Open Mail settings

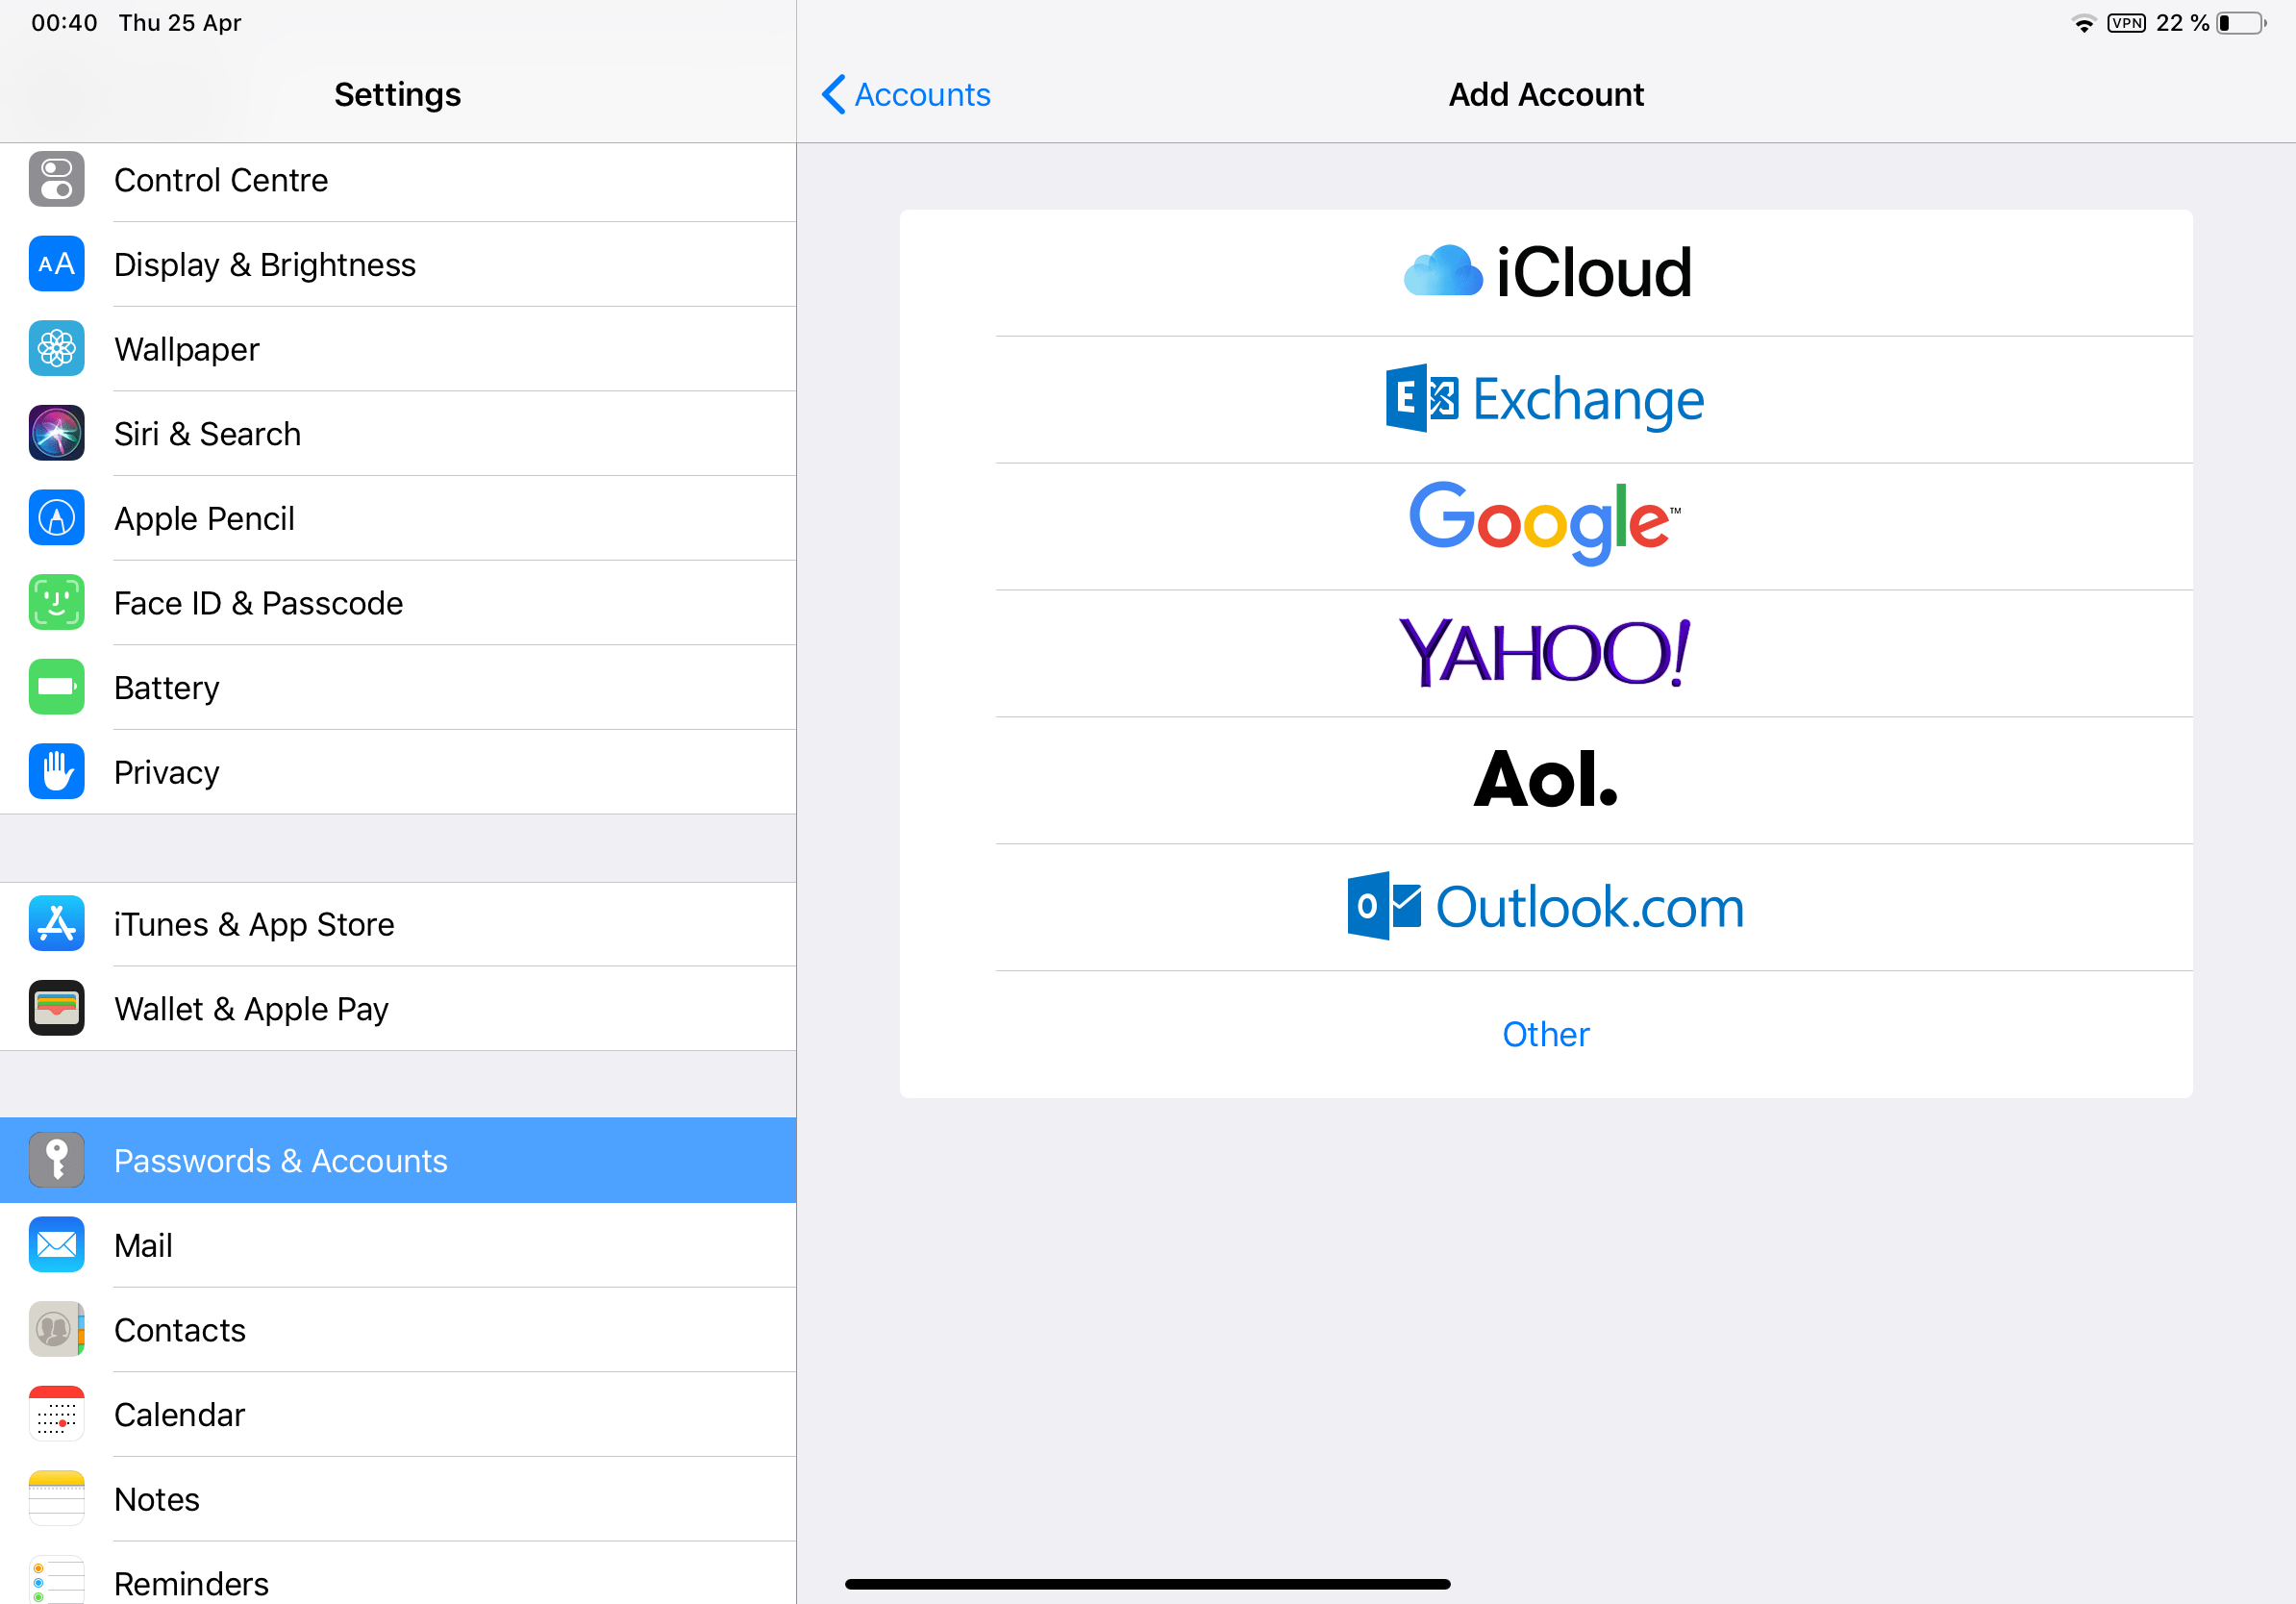143,1244
